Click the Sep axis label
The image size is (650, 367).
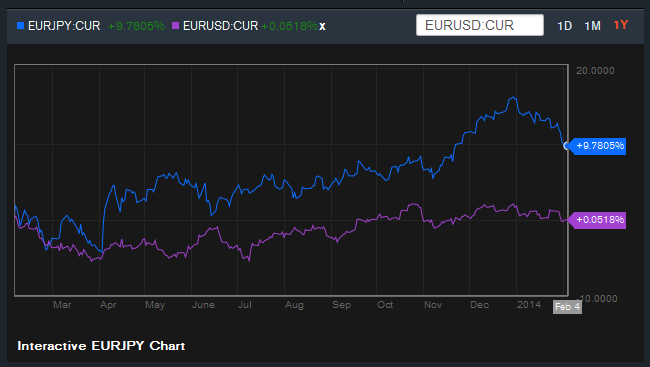coord(341,305)
